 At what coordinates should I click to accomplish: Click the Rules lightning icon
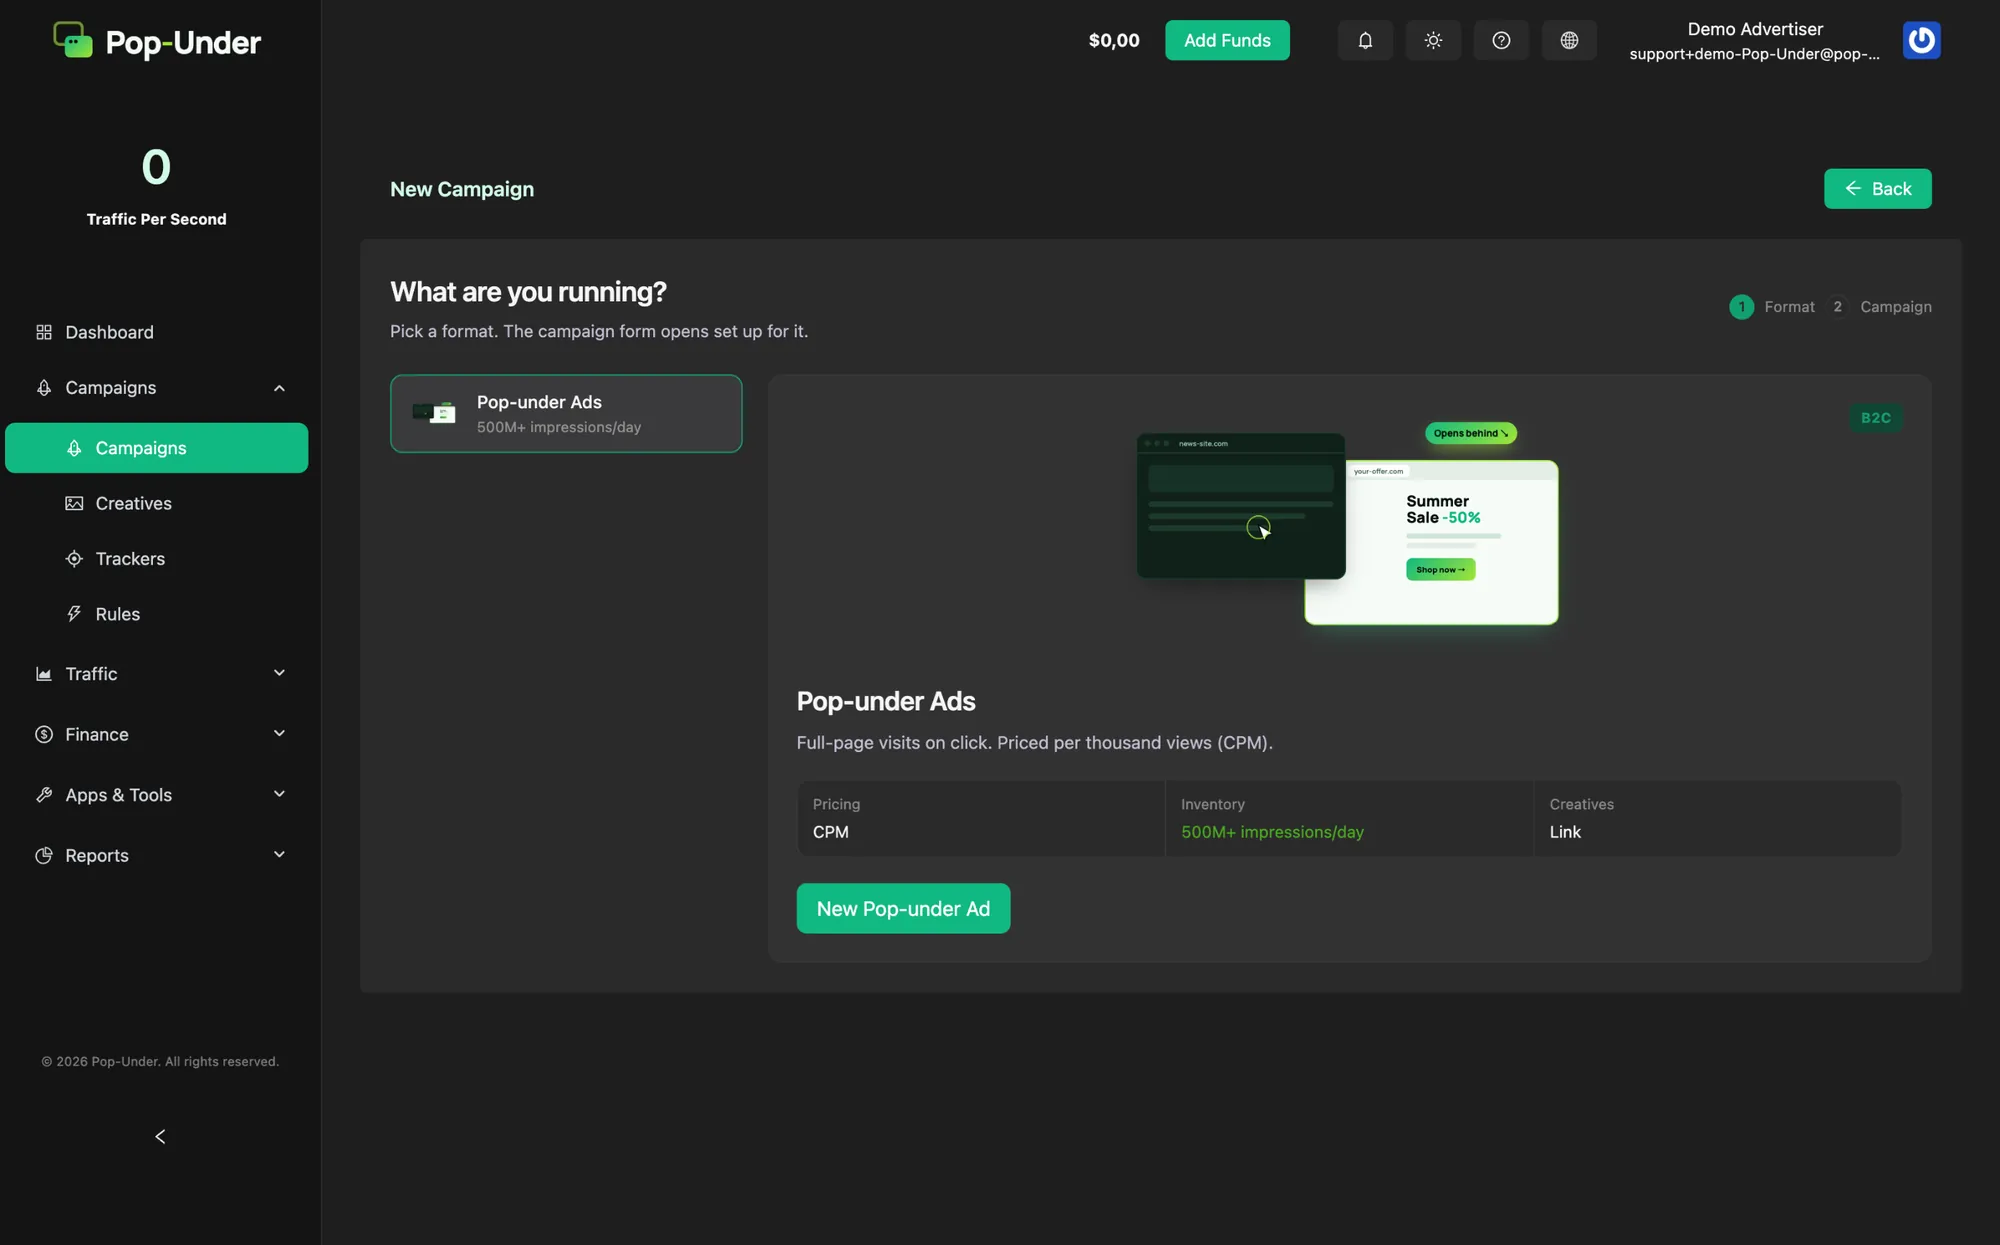(74, 614)
